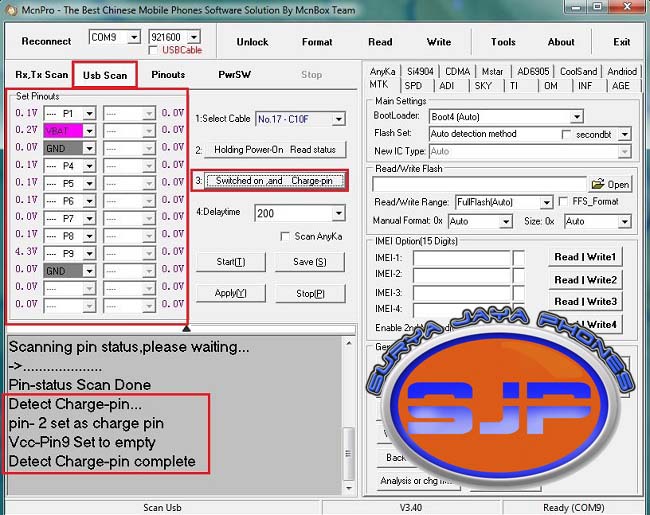The height and width of the screenshot is (515, 650).
Task: Open the COM9 port dropdown
Action: pos(134,37)
